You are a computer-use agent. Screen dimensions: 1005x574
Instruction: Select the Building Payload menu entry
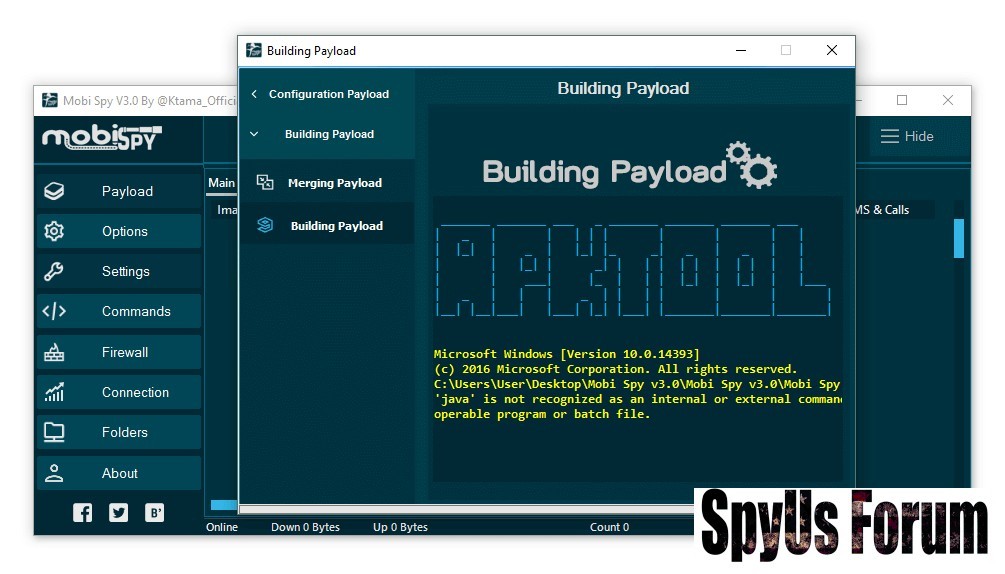(336, 226)
